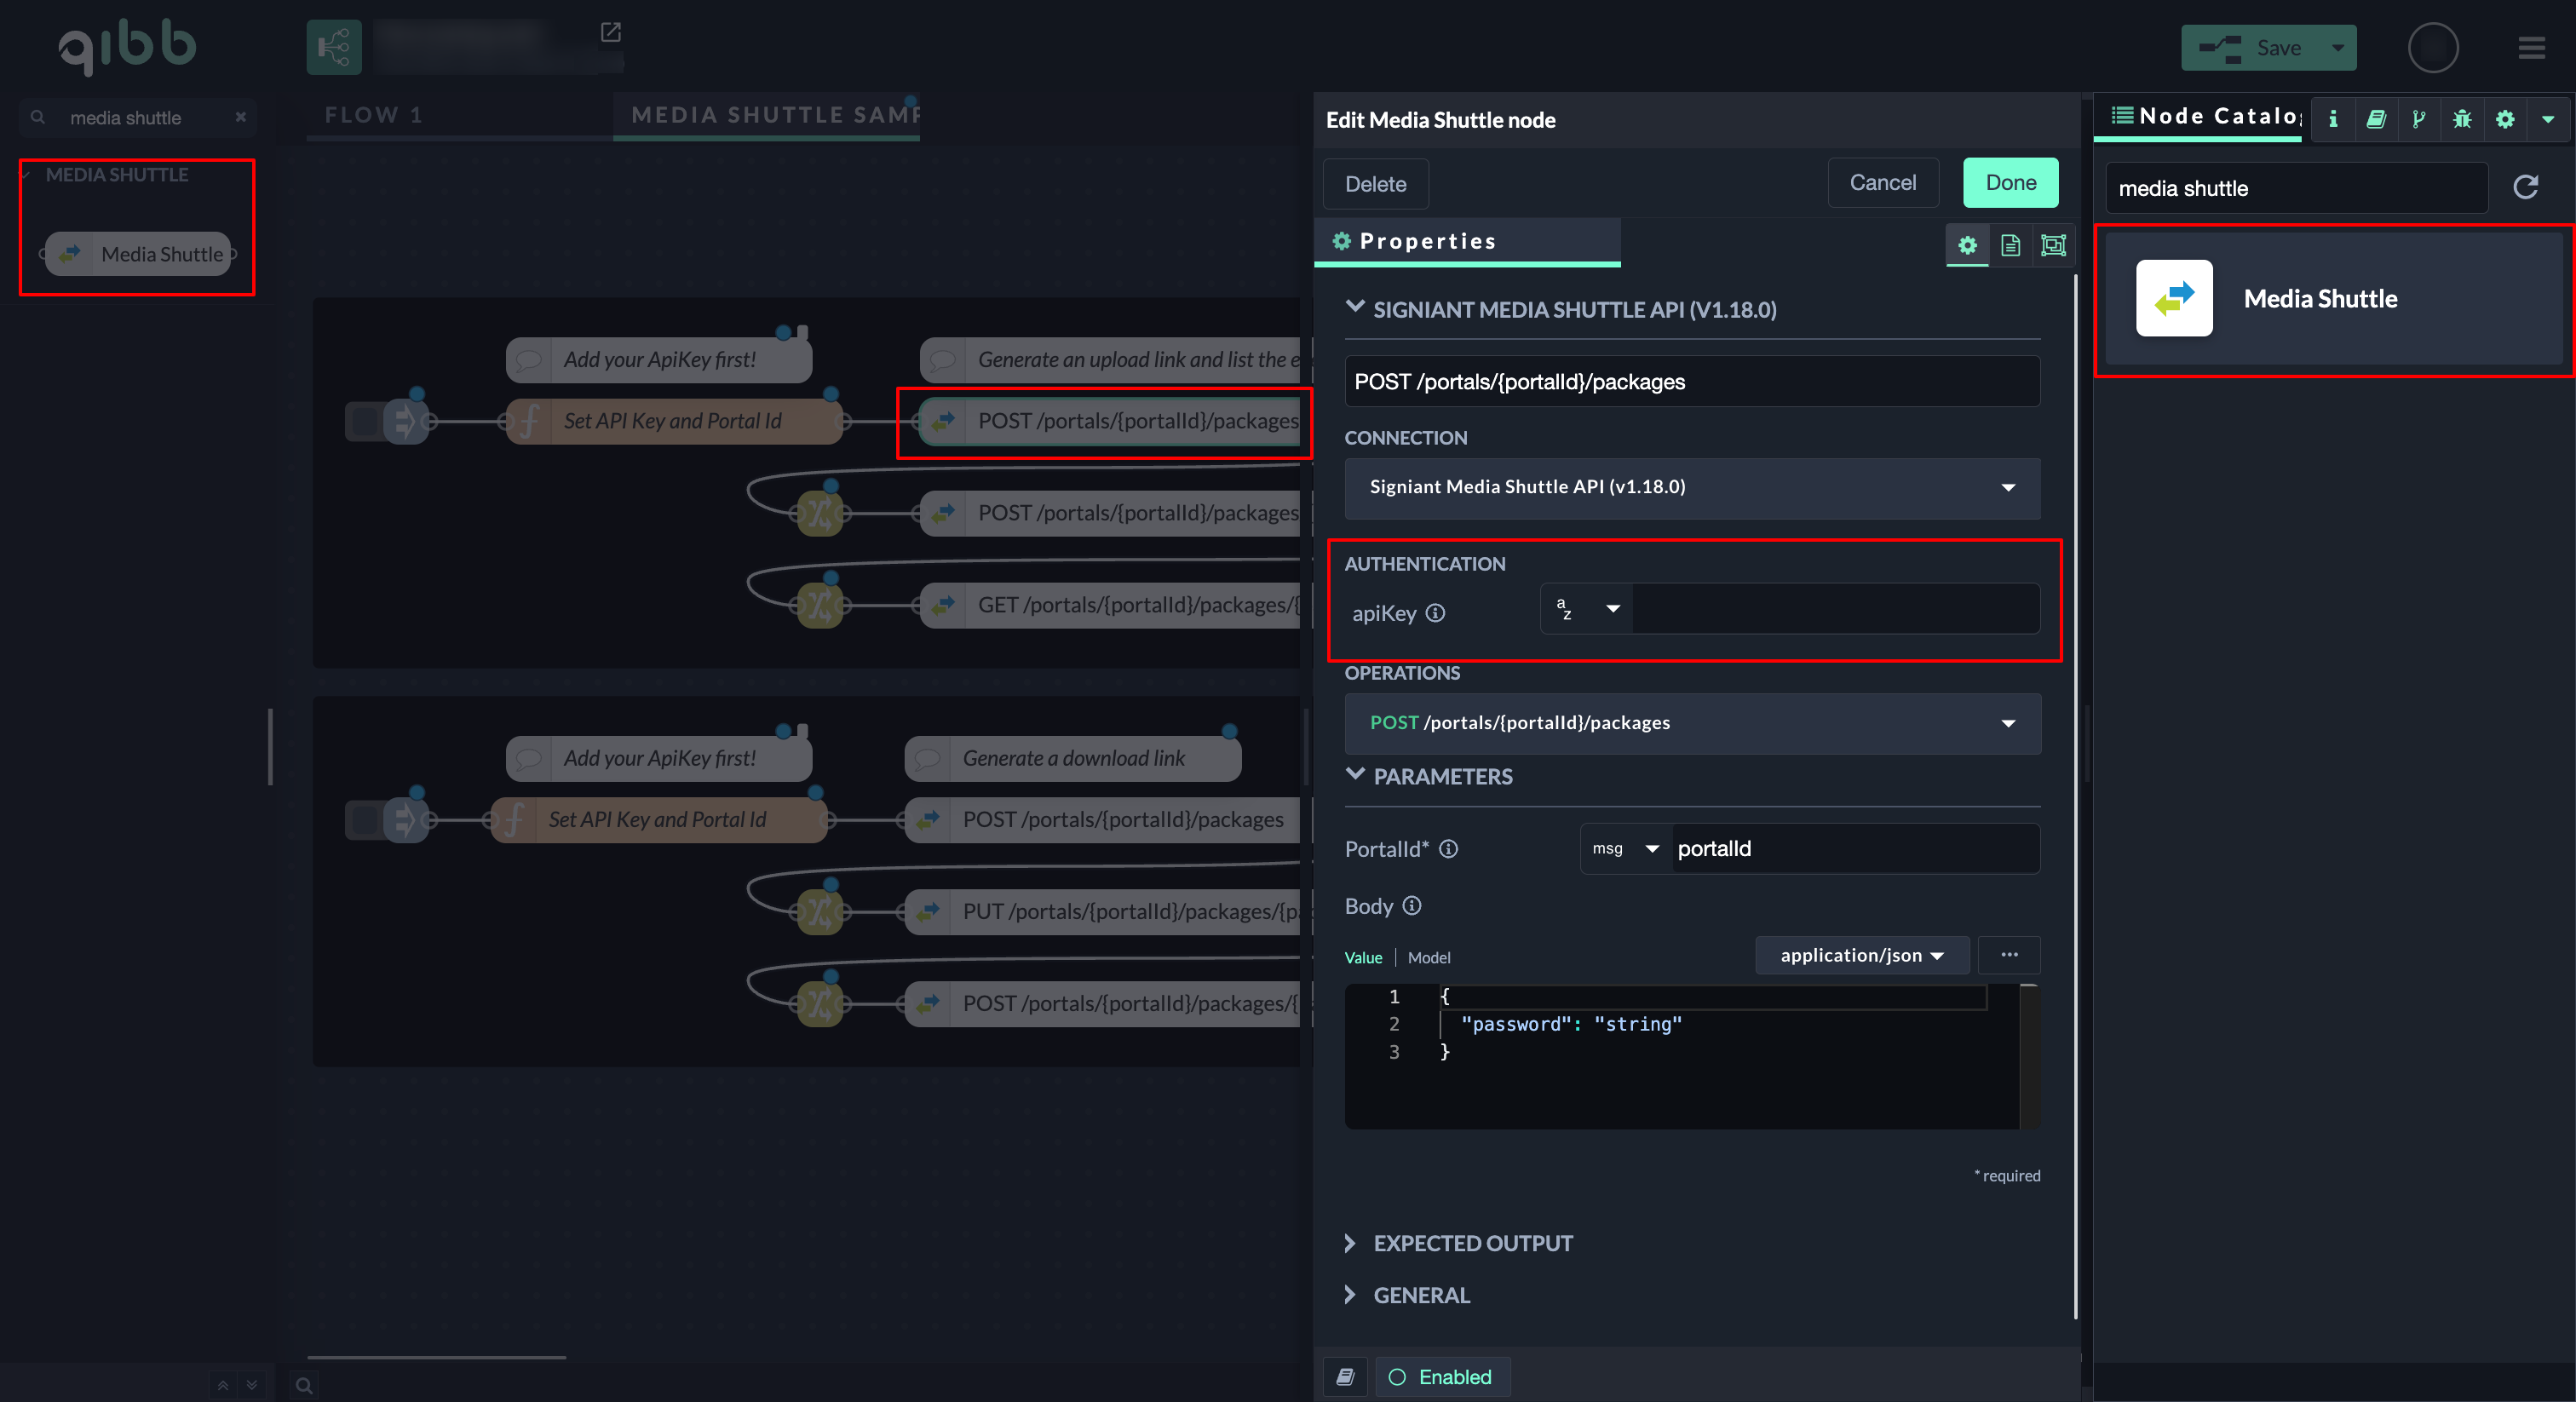Open the application/json content type dropdown
The image size is (2576, 1402).
pos(1861,955)
